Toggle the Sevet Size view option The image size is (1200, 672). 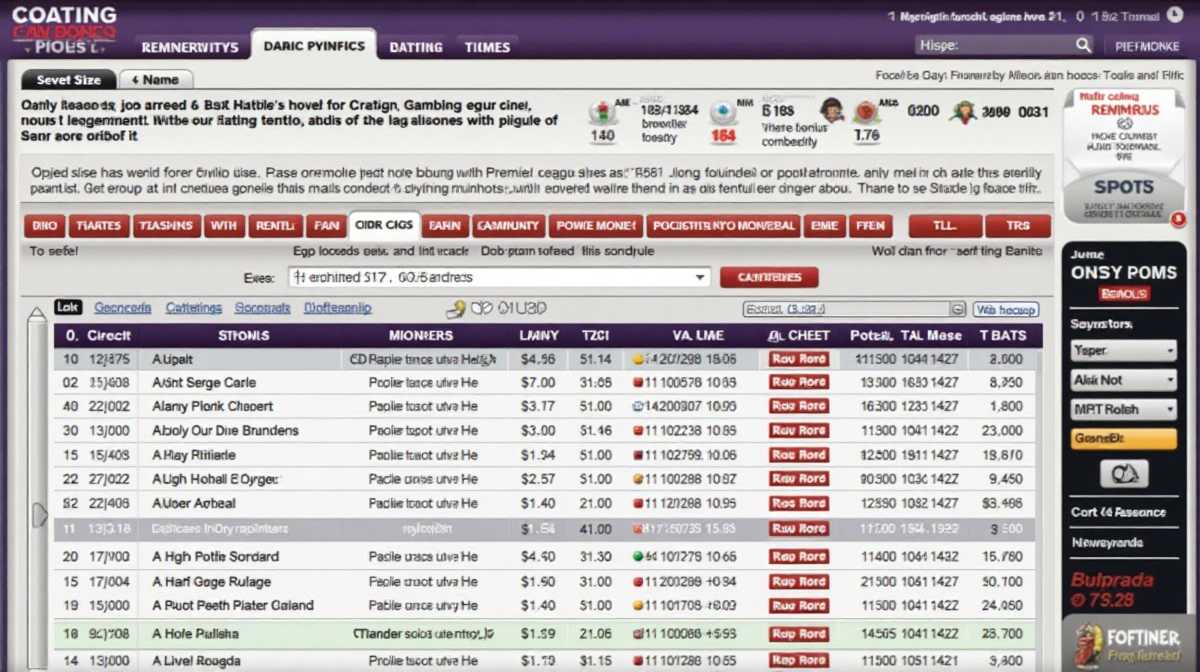click(68, 80)
